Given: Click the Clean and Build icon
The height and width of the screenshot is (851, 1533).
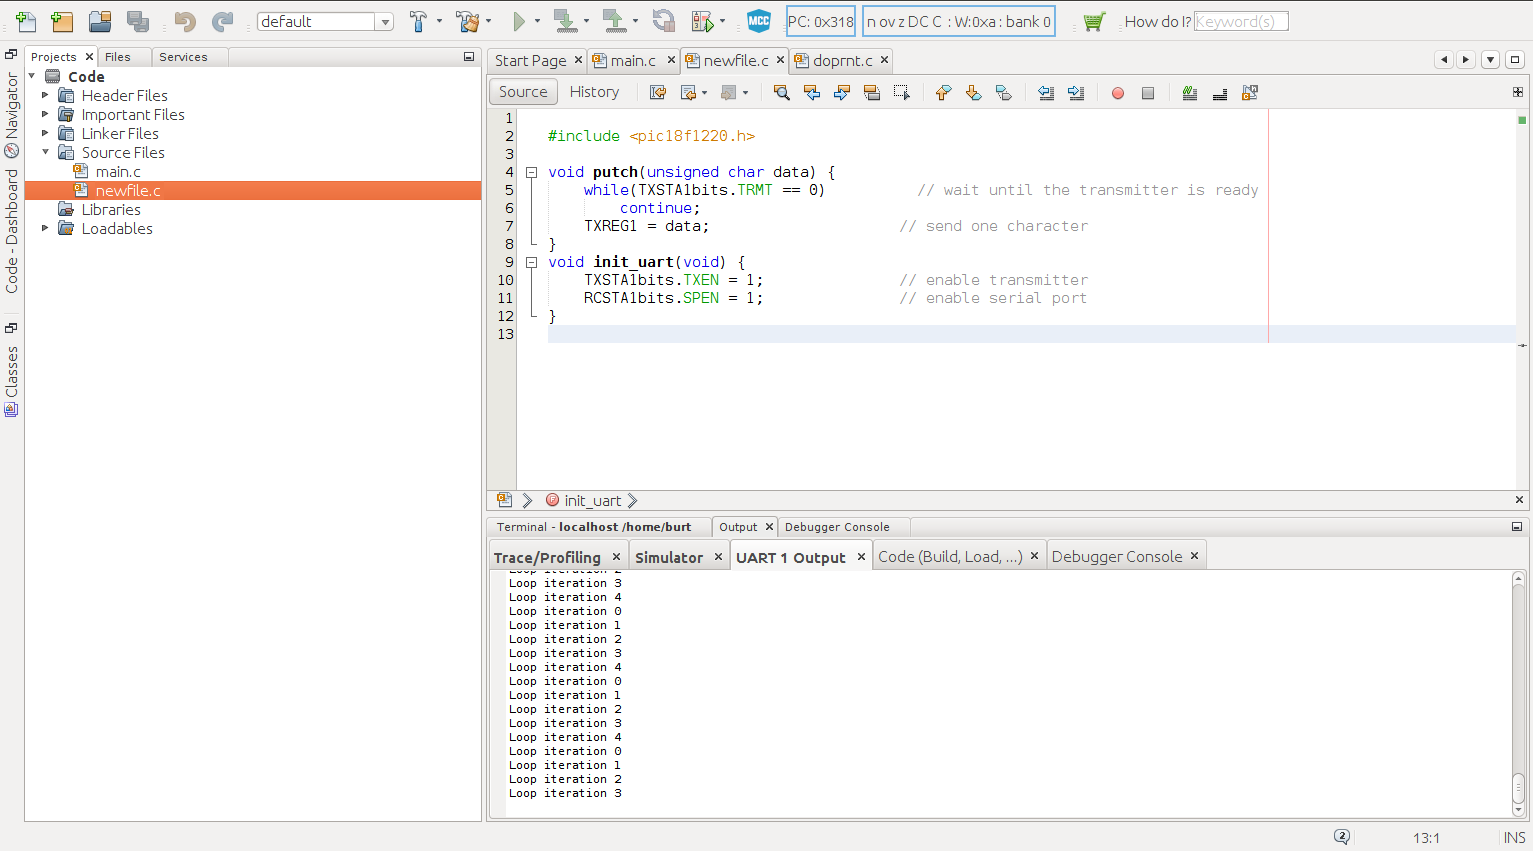Looking at the screenshot, I should [x=467, y=21].
